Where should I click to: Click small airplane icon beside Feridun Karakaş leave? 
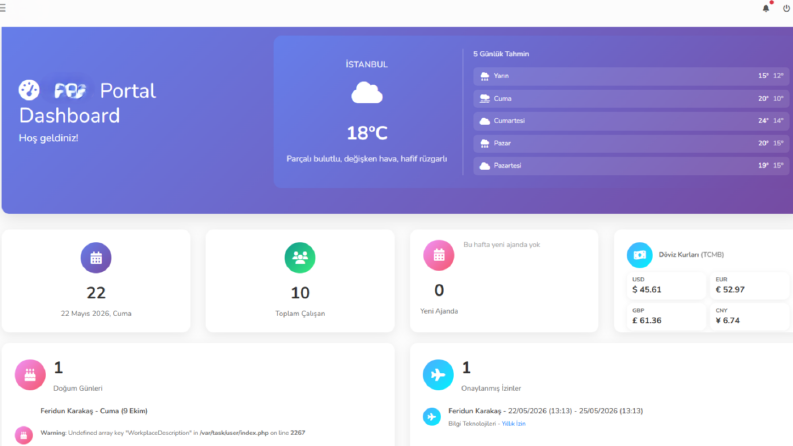[431, 417]
